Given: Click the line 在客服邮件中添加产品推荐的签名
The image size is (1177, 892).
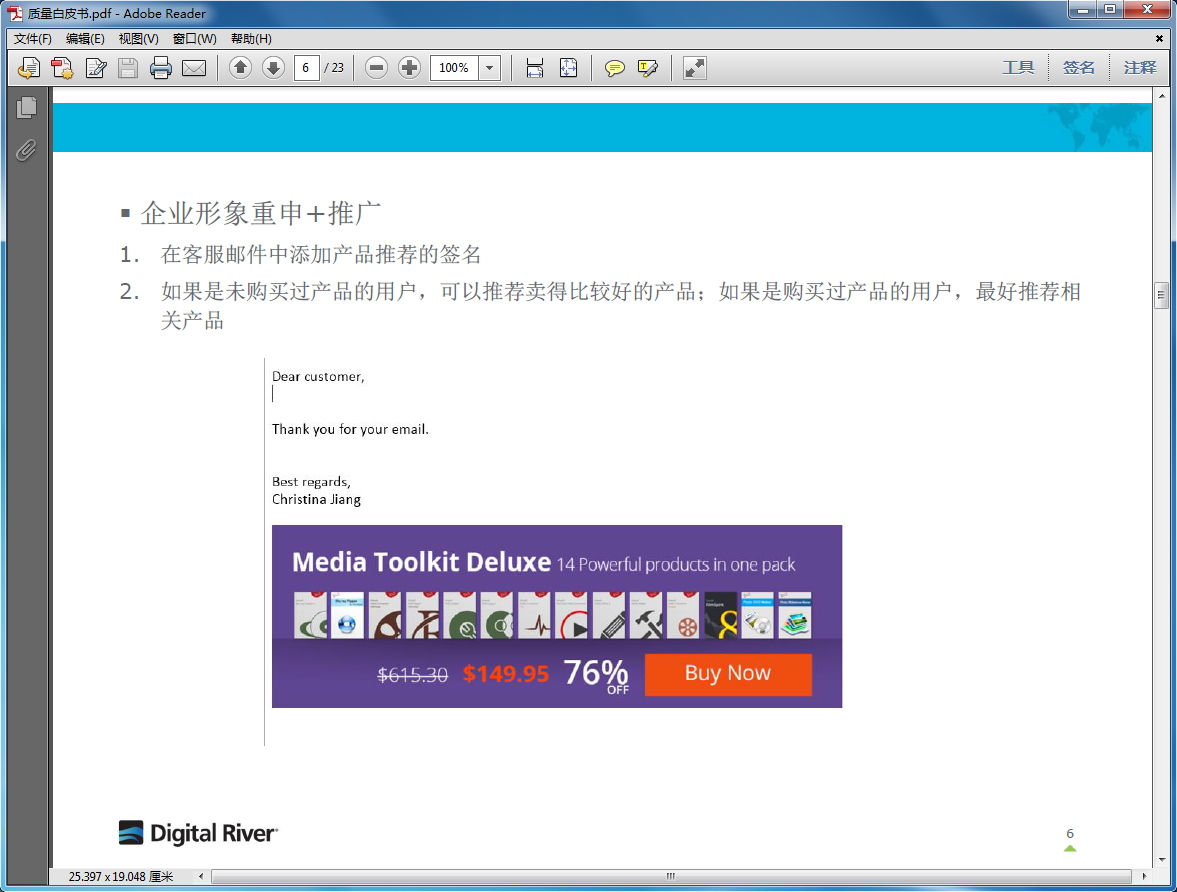Looking at the screenshot, I should pyautogui.click(x=321, y=255).
